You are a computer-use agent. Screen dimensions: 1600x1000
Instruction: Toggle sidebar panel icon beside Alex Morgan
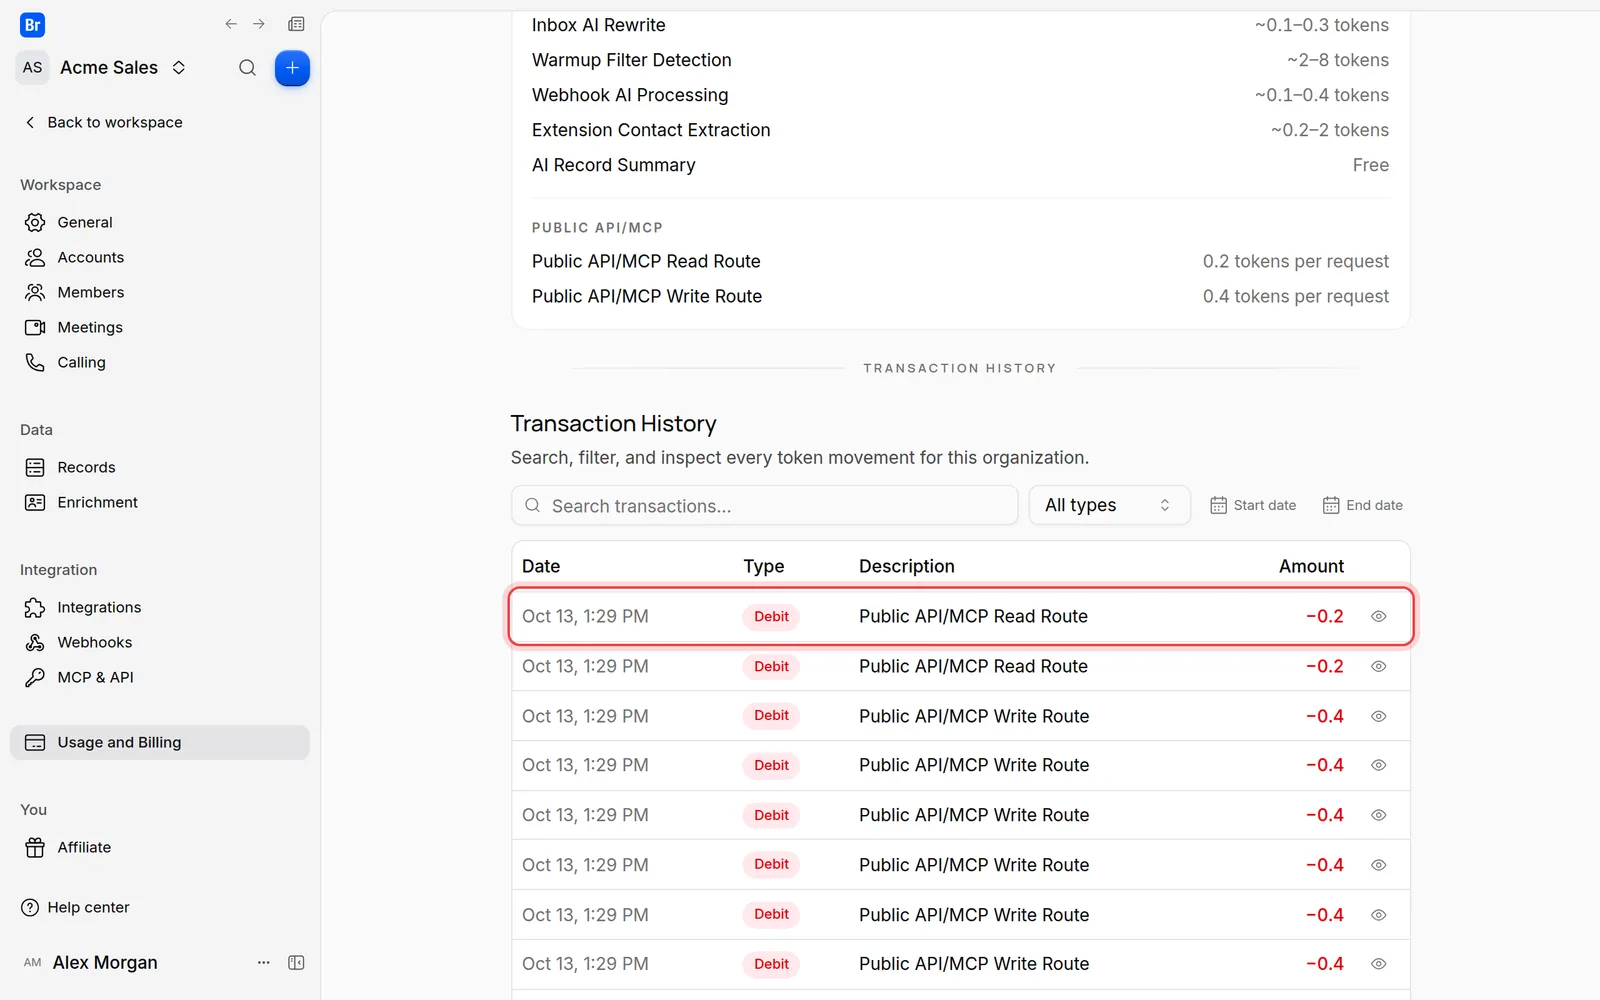click(x=296, y=962)
